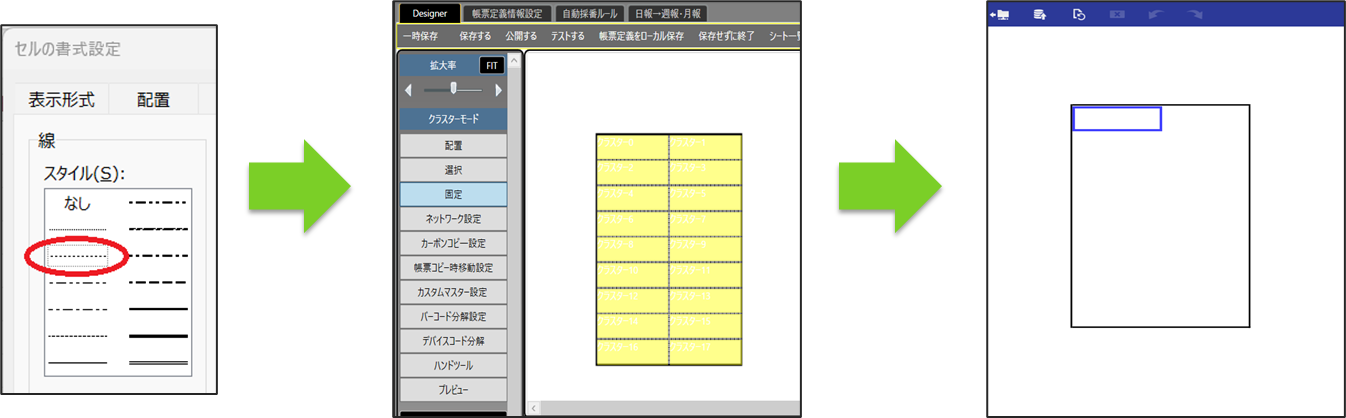
Task: Click the document refresh icon
Action: (1079, 14)
